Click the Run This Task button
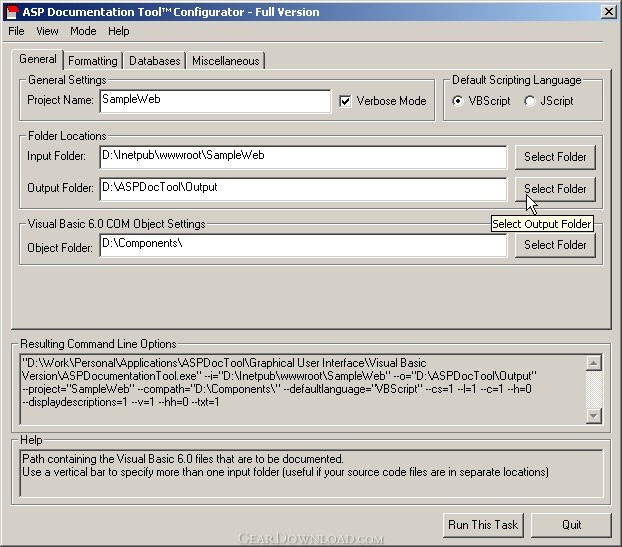The height and width of the screenshot is (547, 622). click(483, 525)
